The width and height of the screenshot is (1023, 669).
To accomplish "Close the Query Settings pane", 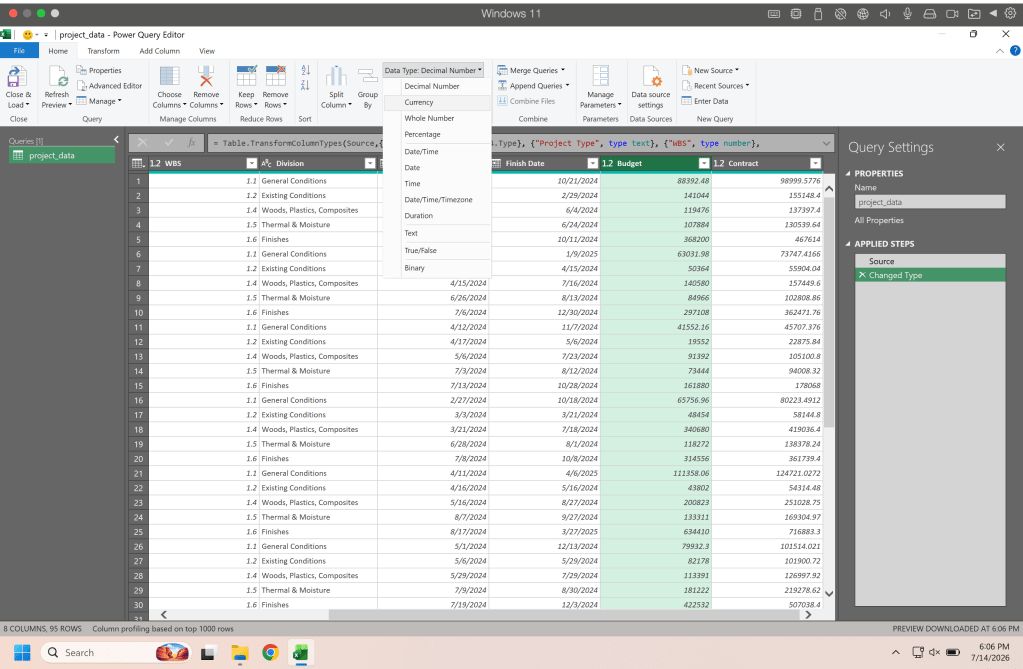I will click(1000, 148).
